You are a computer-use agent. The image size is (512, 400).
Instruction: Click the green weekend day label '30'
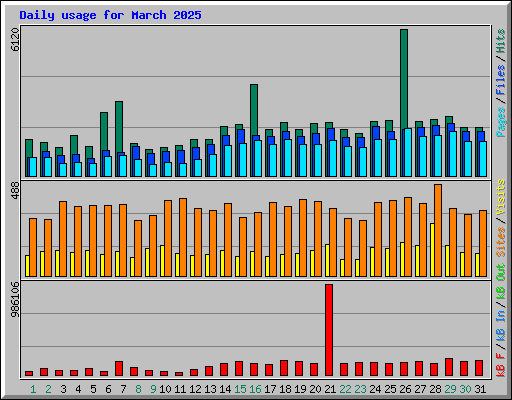(x=465, y=389)
